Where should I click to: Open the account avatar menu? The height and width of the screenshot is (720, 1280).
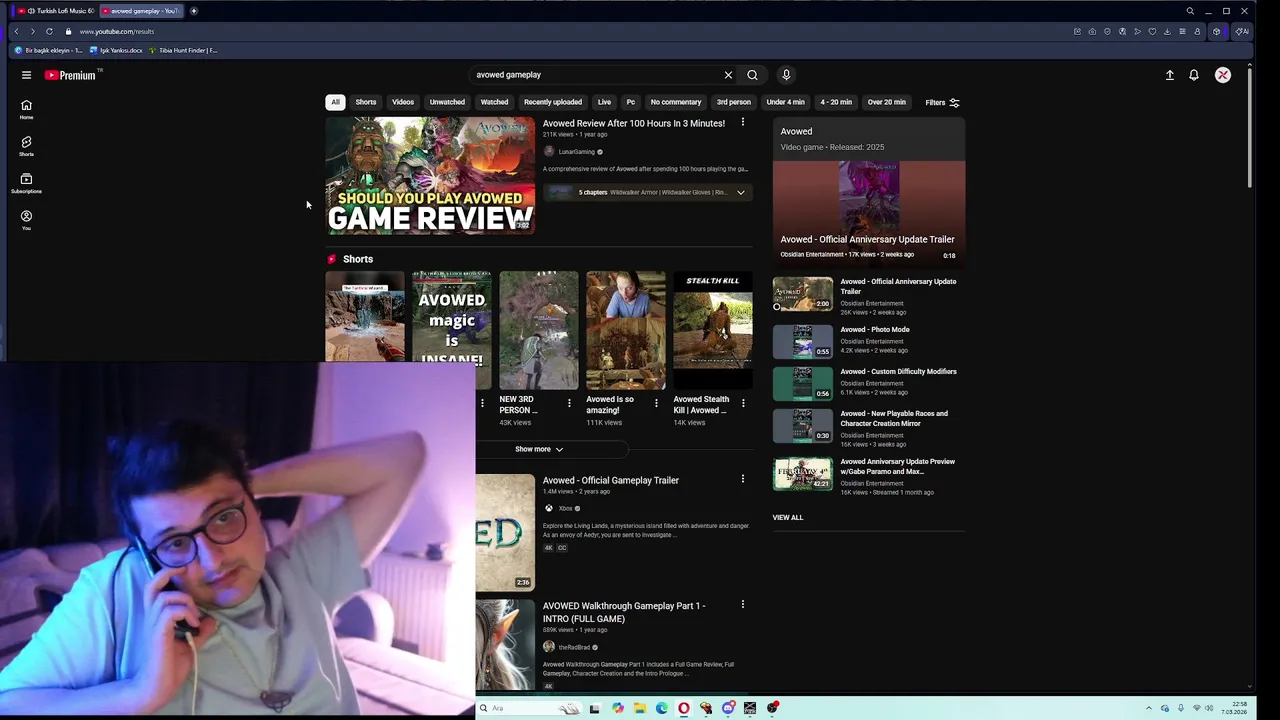(x=1222, y=75)
